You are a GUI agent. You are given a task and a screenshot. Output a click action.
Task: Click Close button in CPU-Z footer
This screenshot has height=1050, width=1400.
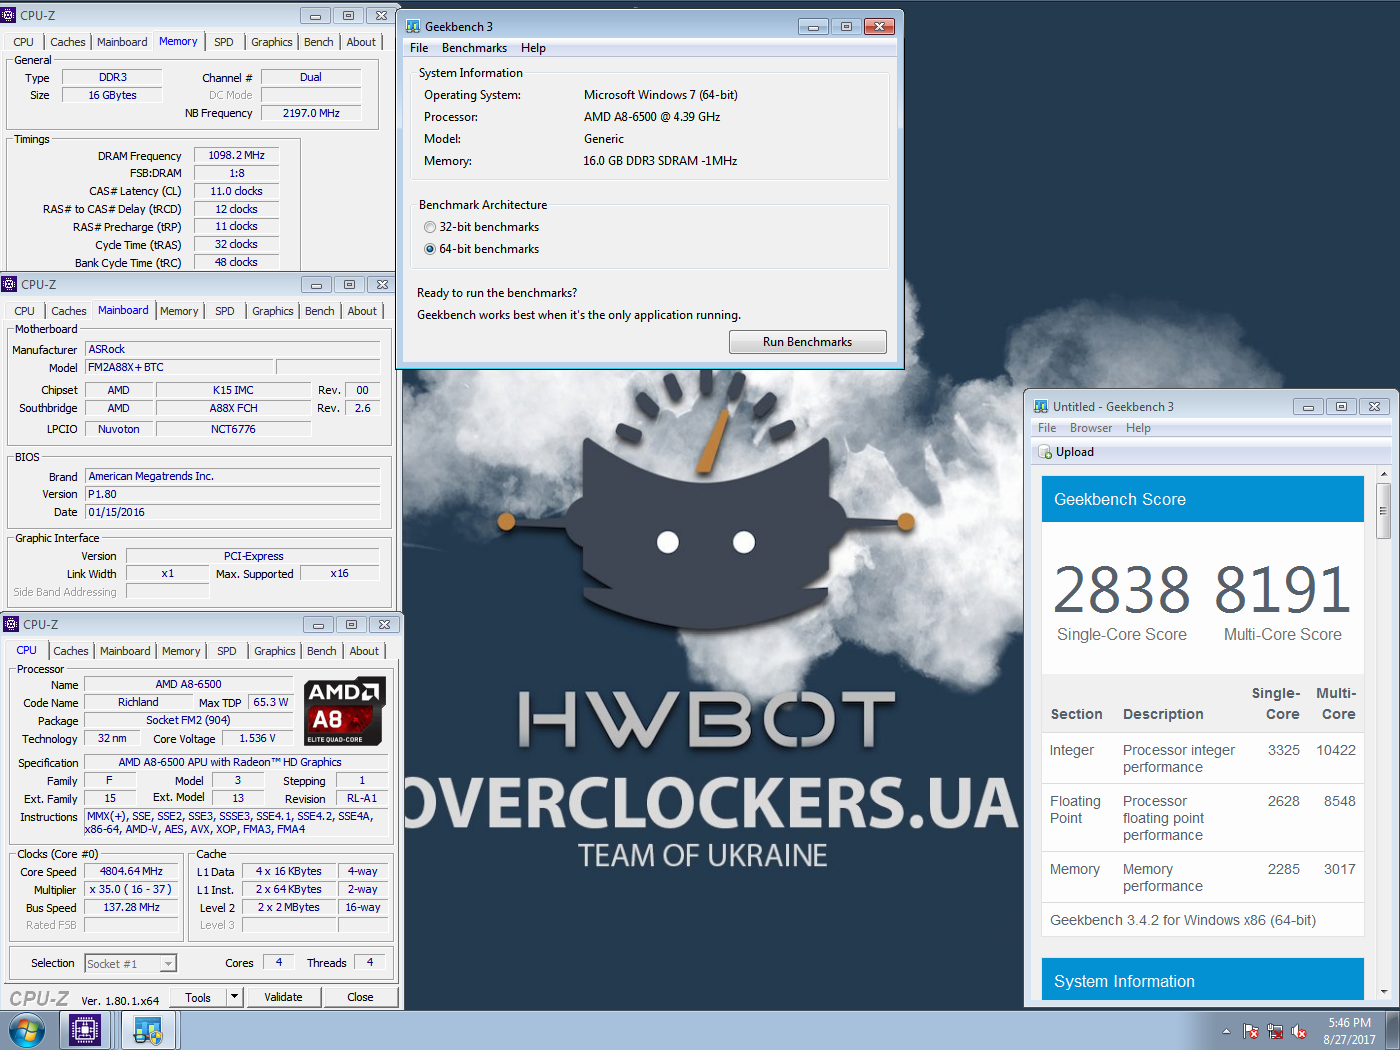pyautogui.click(x=360, y=997)
